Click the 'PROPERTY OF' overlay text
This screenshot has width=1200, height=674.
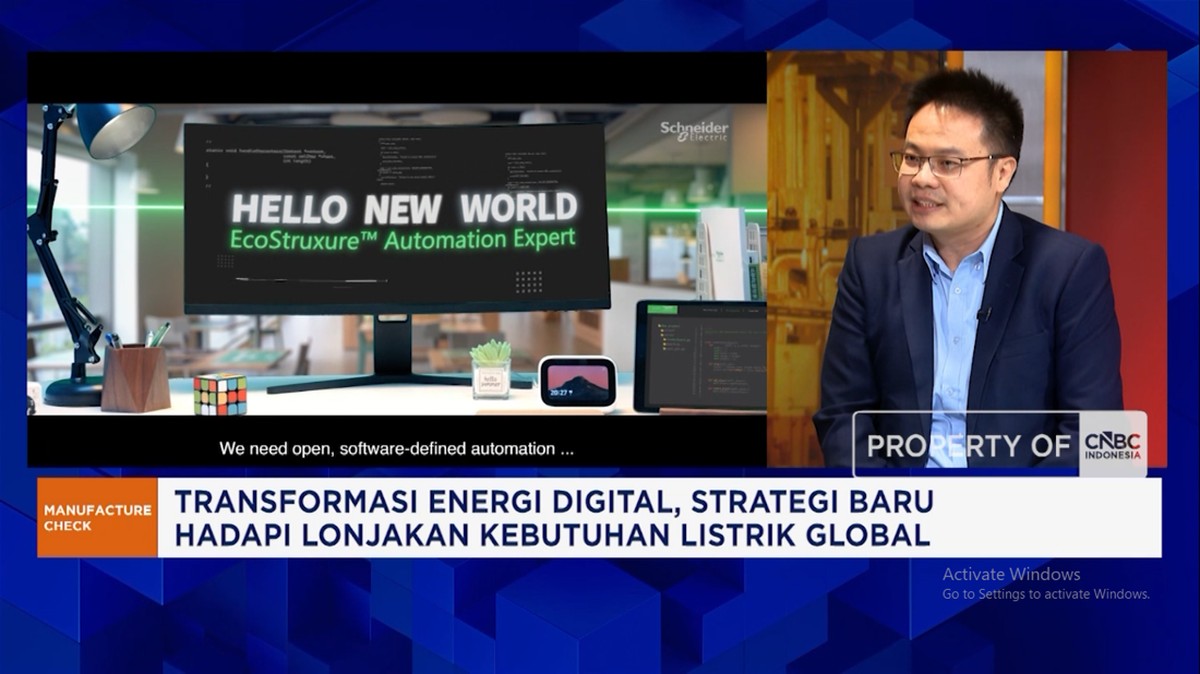[x=969, y=446]
